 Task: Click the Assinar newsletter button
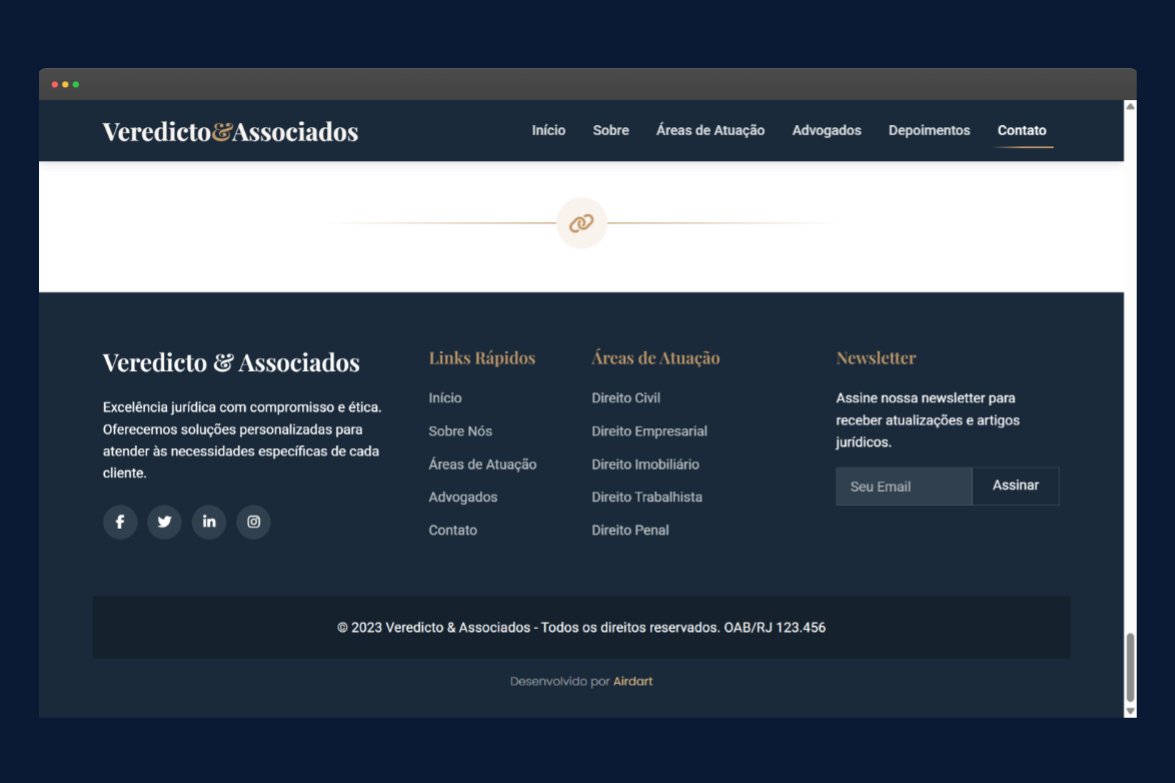click(x=1015, y=485)
